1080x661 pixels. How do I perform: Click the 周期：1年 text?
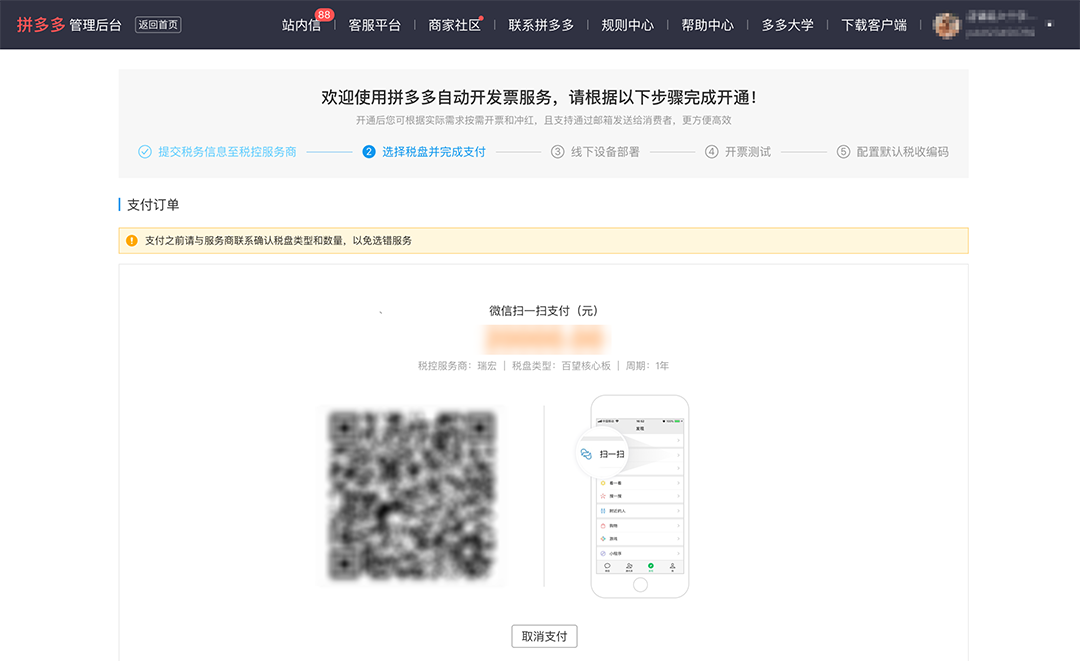click(647, 366)
